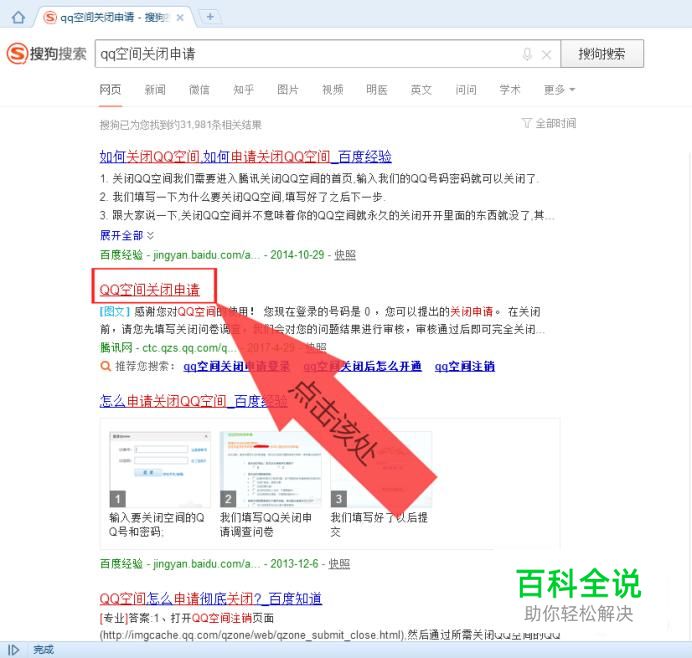Click the browser home icon

coord(18,17)
